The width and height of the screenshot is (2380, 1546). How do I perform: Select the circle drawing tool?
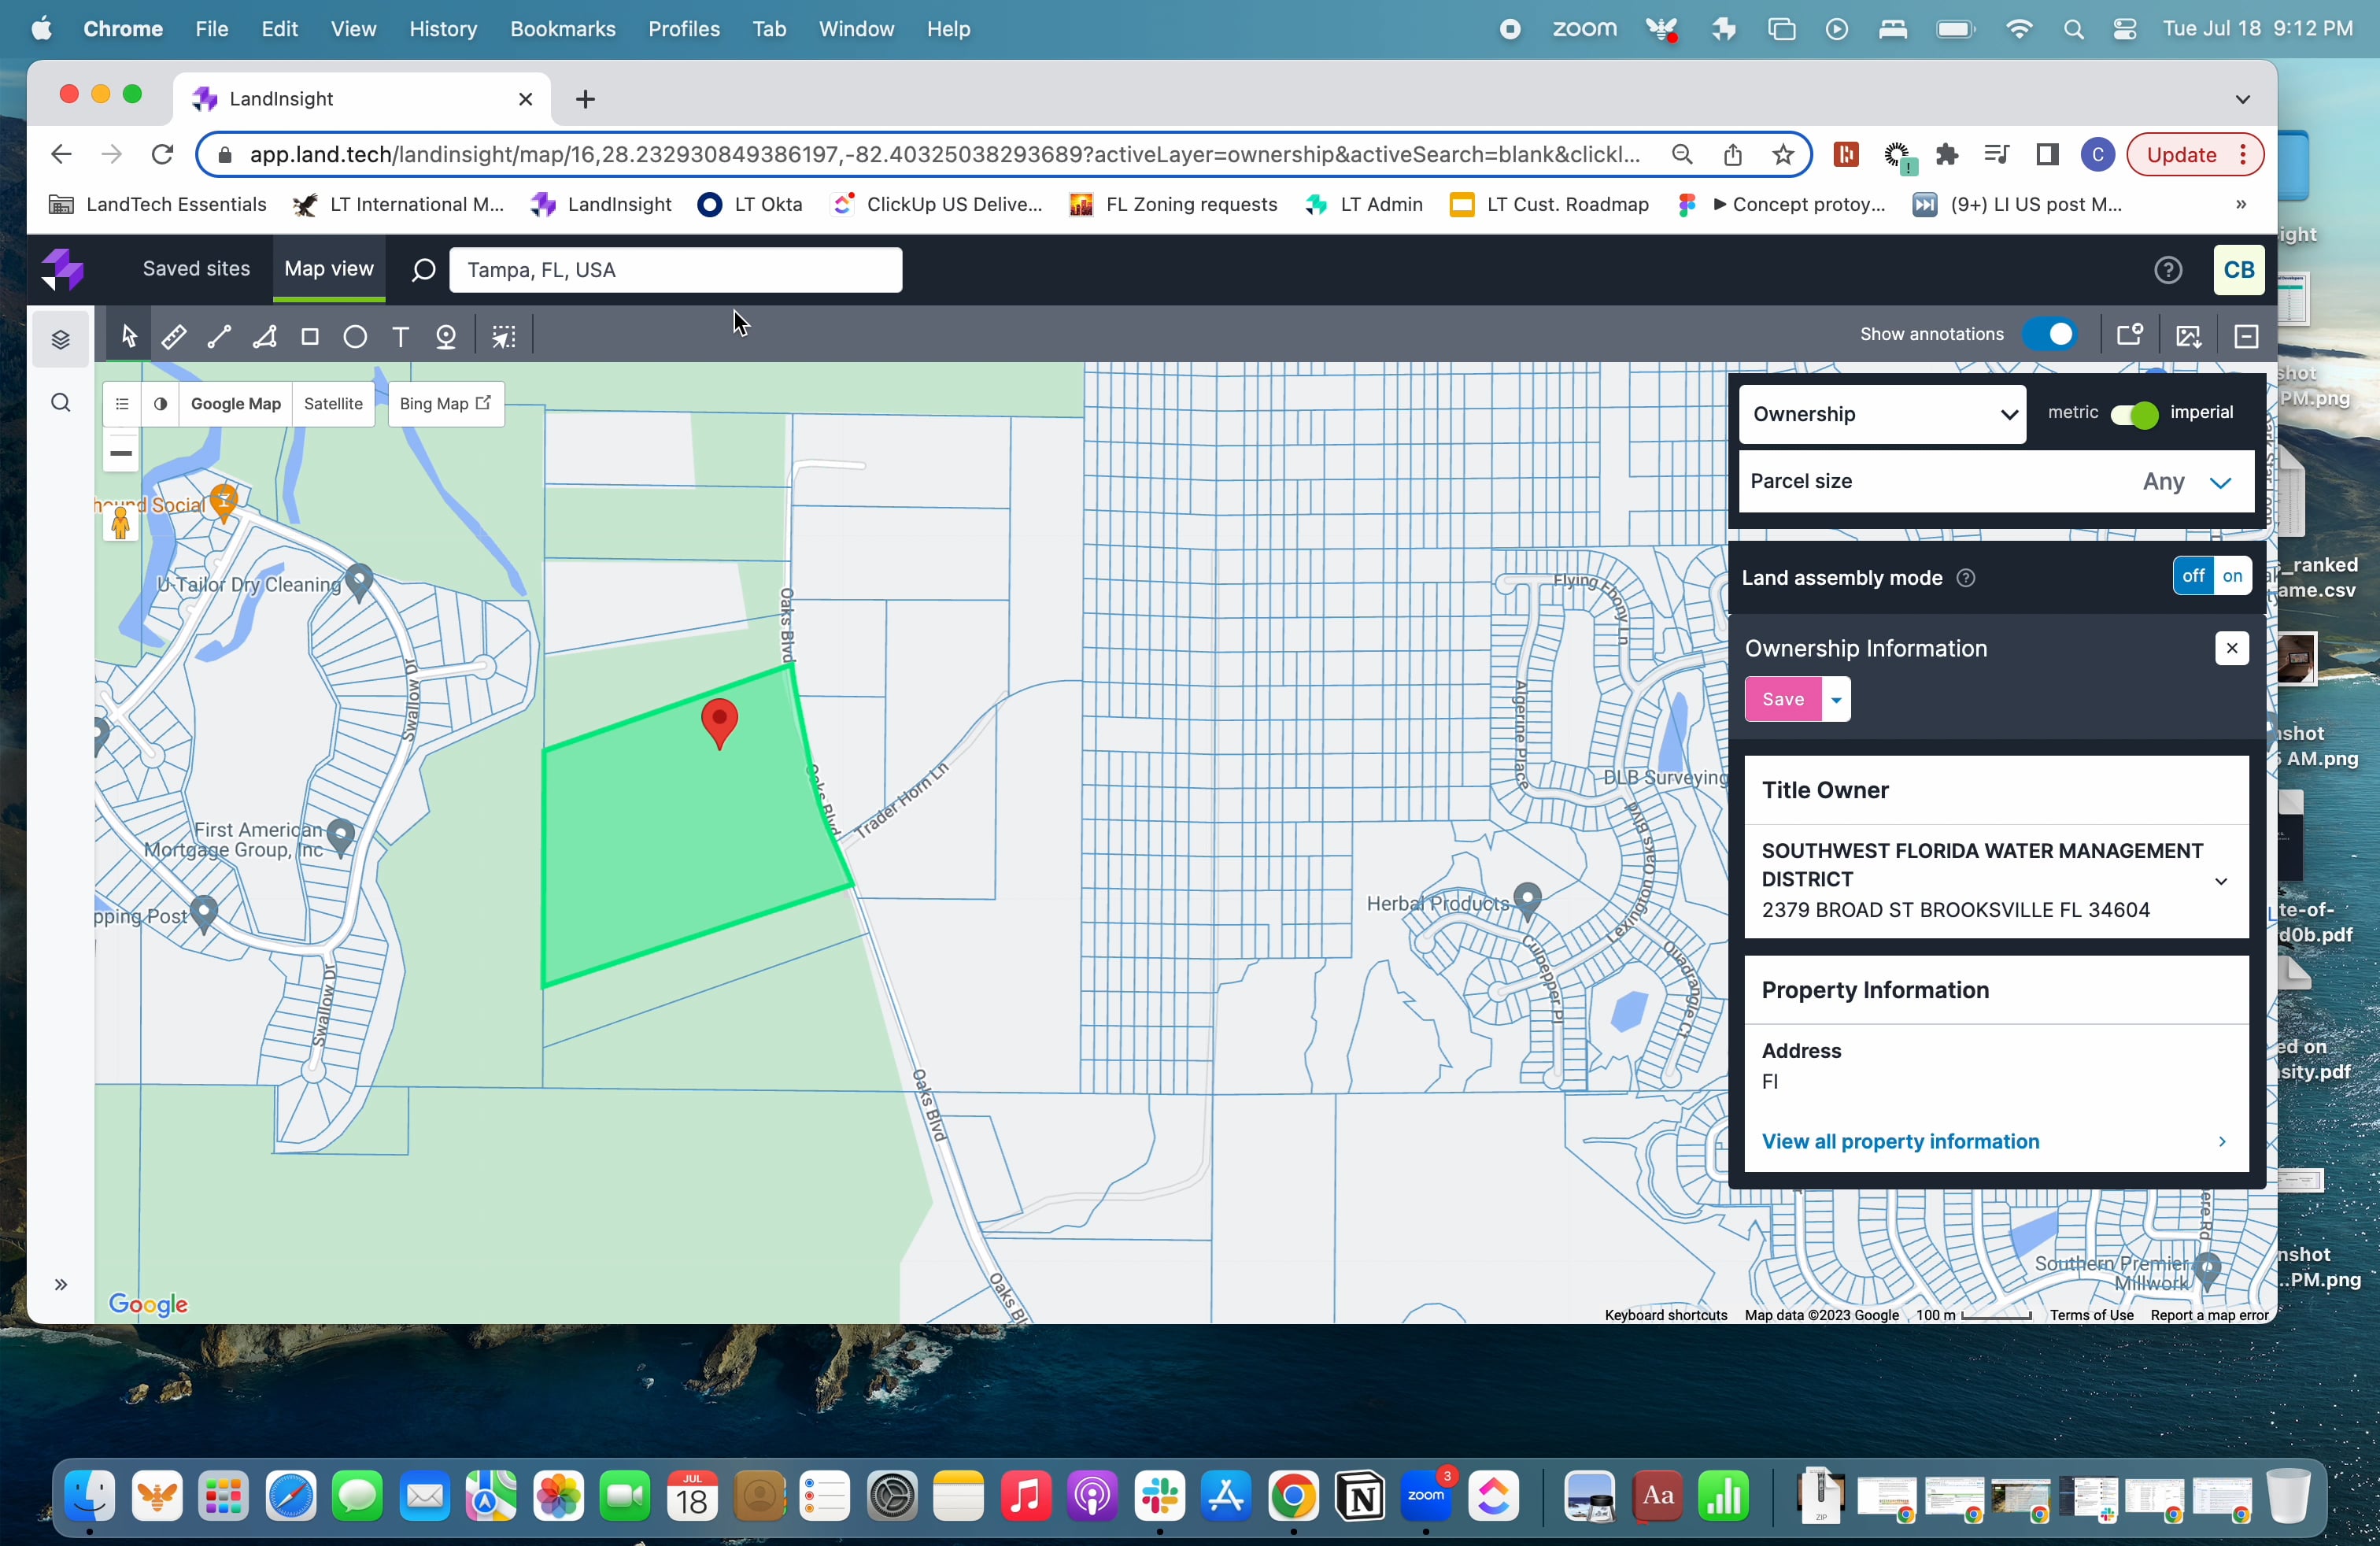[x=355, y=337]
